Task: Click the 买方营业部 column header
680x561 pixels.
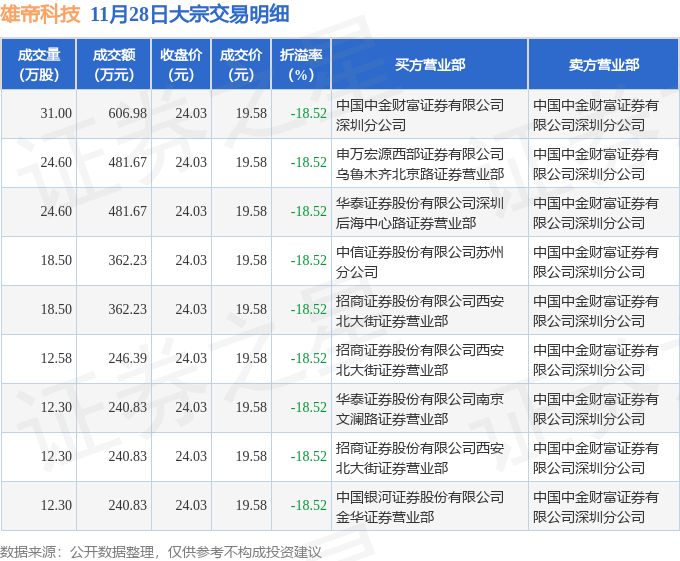Action: pos(430,65)
